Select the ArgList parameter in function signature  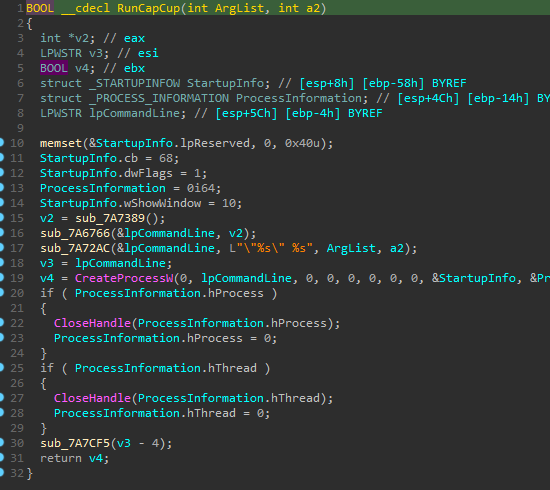click(239, 8)
